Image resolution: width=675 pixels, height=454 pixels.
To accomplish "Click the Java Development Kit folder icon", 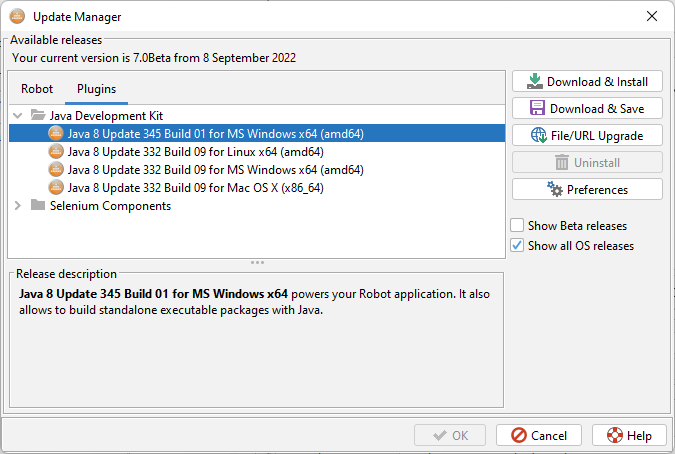I will point(38,116).
